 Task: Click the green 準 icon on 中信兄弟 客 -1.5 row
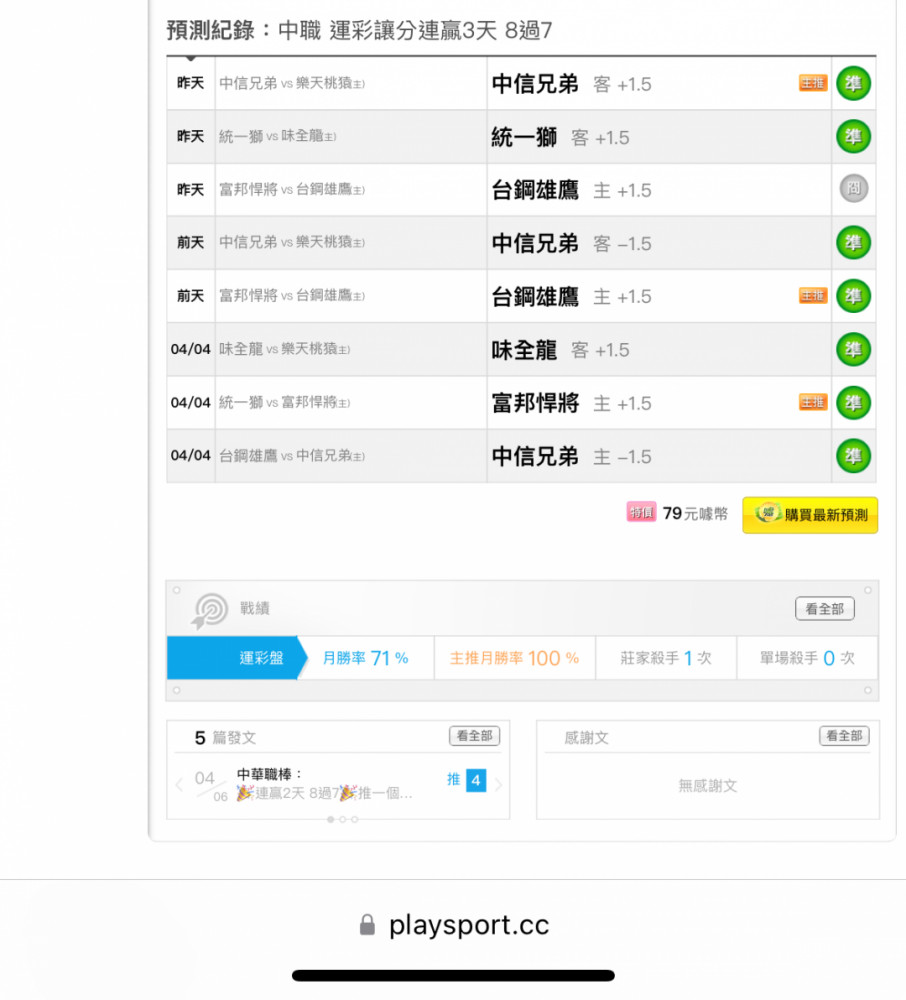click(x=853, y=243)
